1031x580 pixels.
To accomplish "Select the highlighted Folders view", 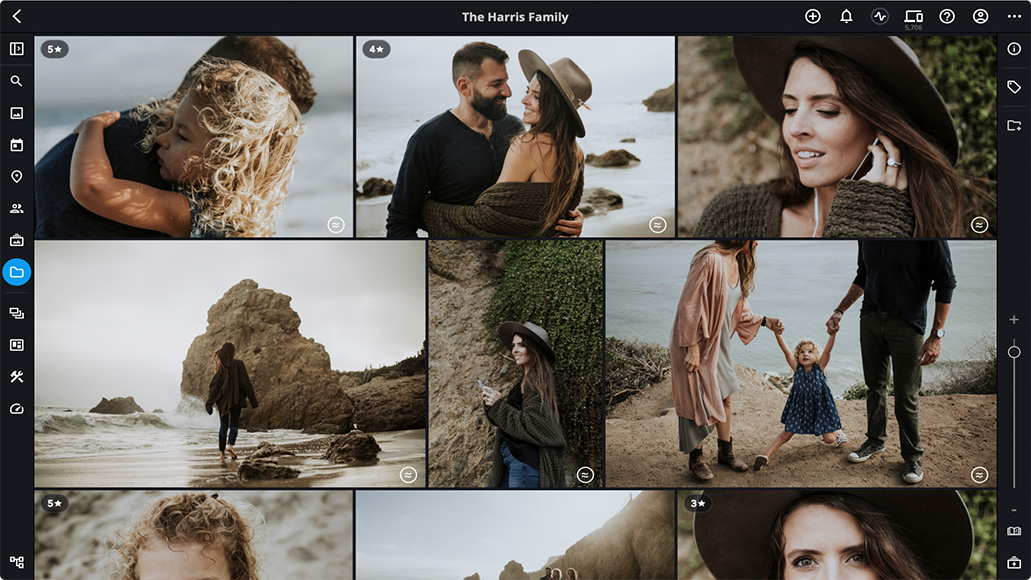I will [16, 272].
